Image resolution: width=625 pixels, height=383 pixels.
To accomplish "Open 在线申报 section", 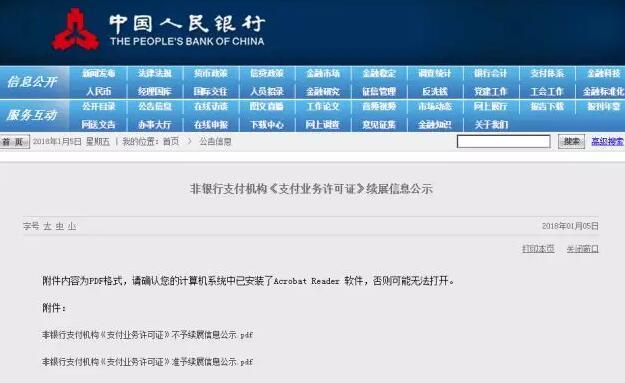I will point(211,125).
